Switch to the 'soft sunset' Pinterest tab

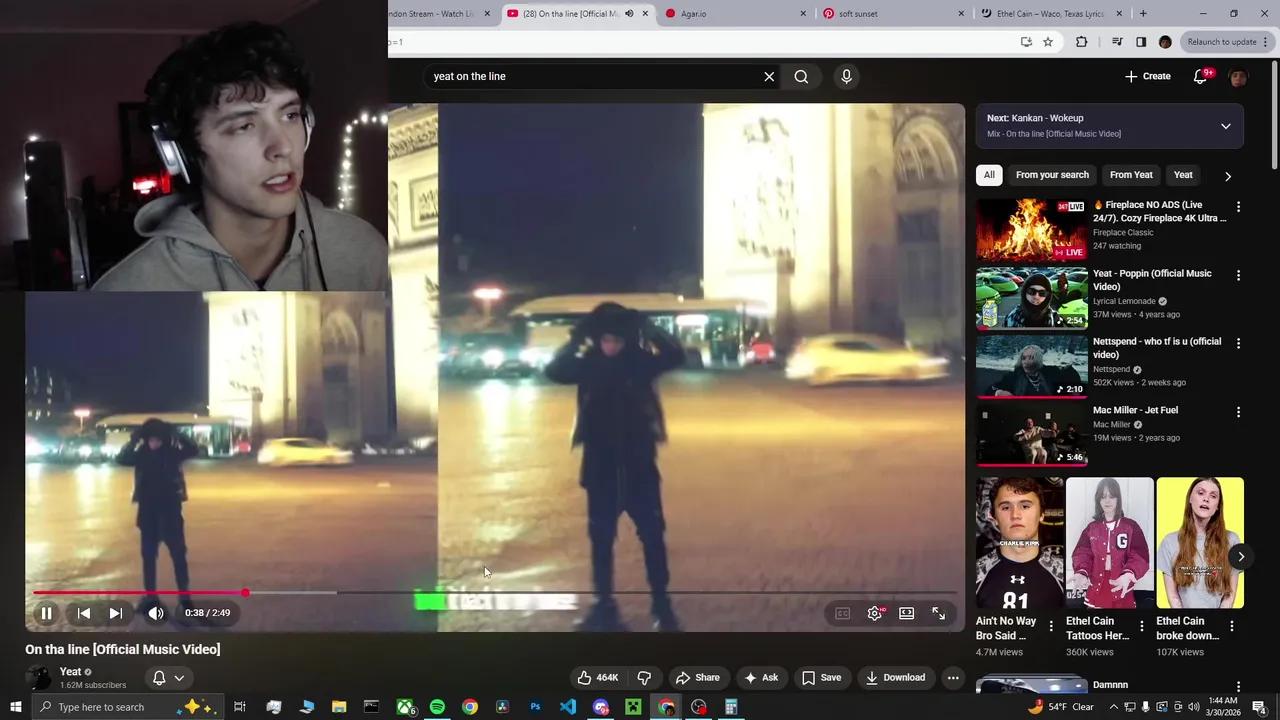click(x=893, y=14)
